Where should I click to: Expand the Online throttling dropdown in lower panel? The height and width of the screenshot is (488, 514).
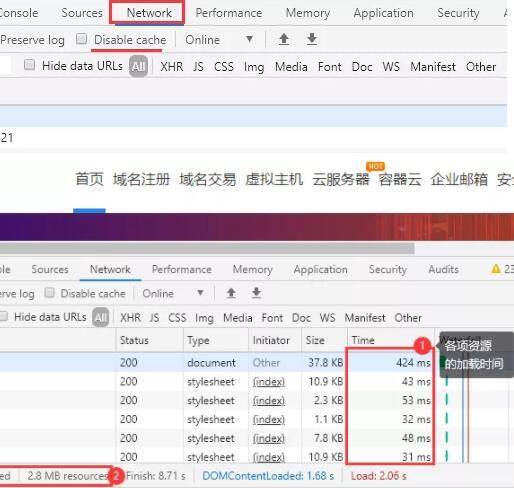(x=173, y=293)
